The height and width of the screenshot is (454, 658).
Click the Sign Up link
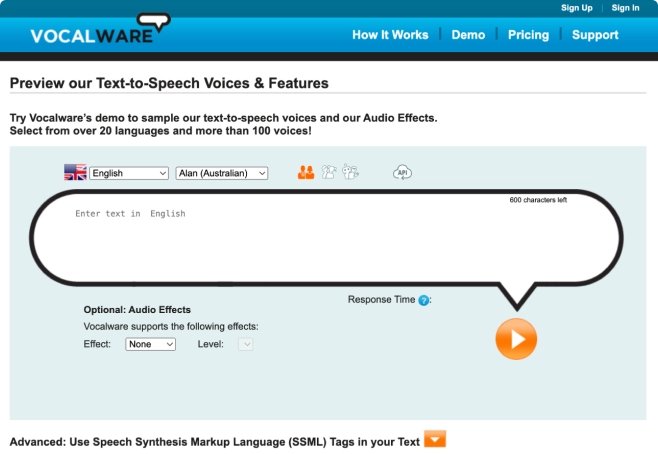pos(577,8)
